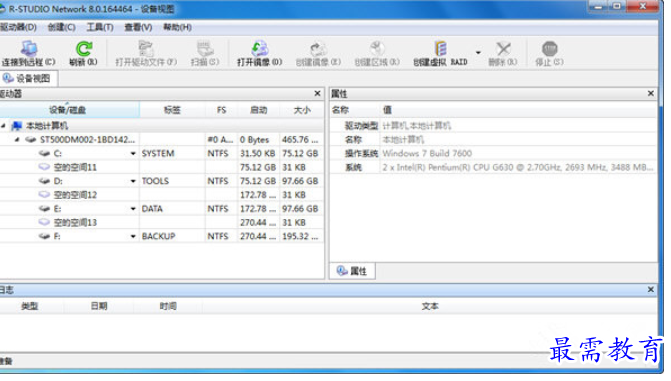Open dropdown arrow on E: row
Viewport: 671px width, 381px height.
click(133, 209)
